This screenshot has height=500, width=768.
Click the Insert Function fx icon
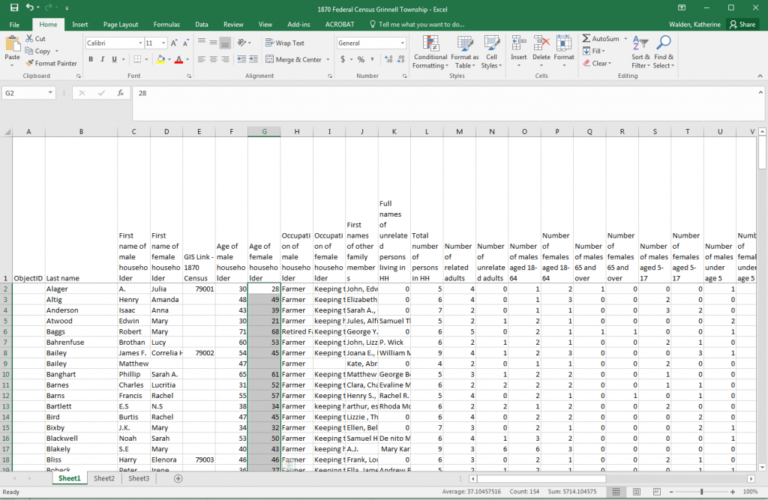120,93
